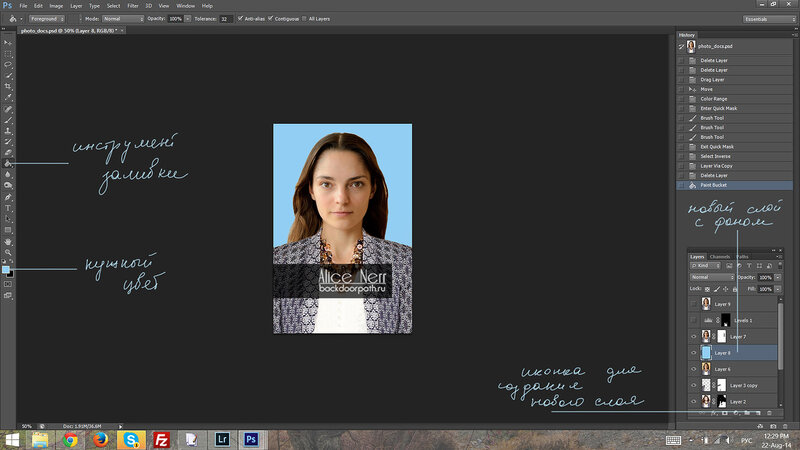This screenshot has height=450, width=800.
Task: Enable the All Layers checkbox
Action: pos(305,19)
